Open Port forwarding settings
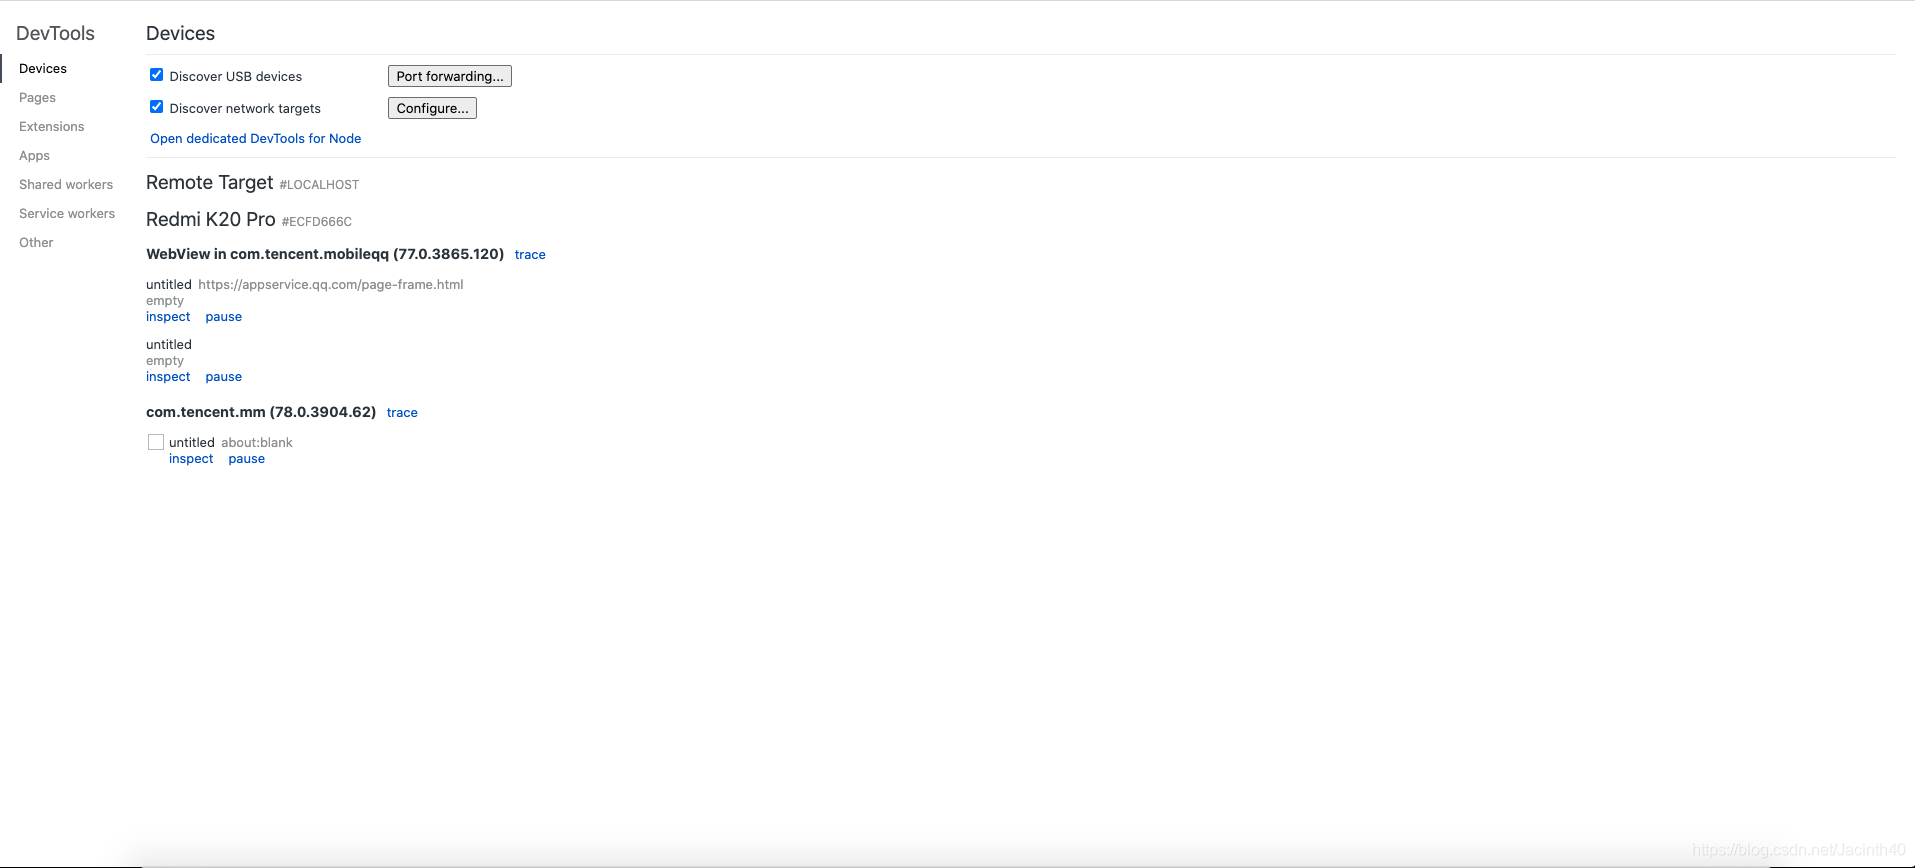The width and height of the screenshot is (1915, 868). point(450,76)
